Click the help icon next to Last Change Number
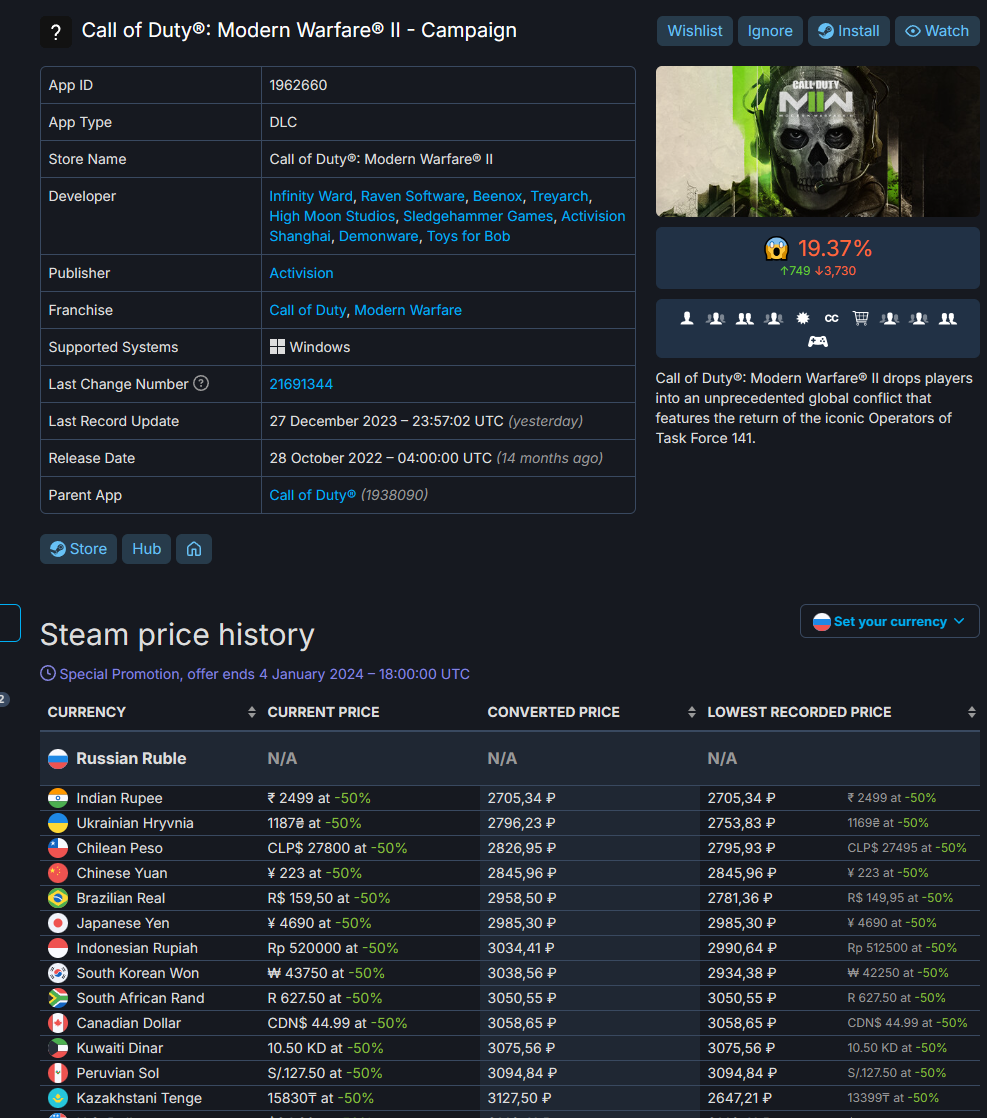Viewport: 987px width, 1118px height. (x=201, y=384)
